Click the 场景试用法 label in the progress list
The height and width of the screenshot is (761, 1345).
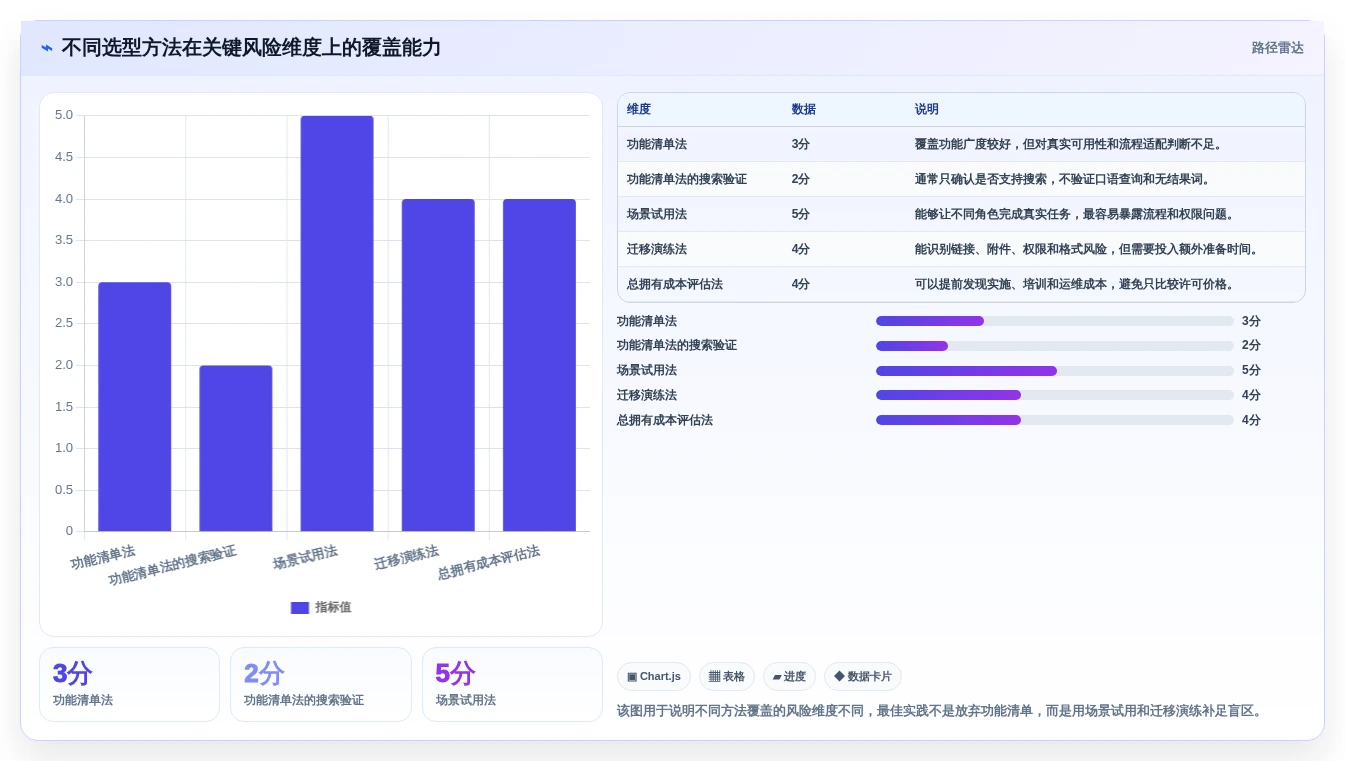[647, 371]
